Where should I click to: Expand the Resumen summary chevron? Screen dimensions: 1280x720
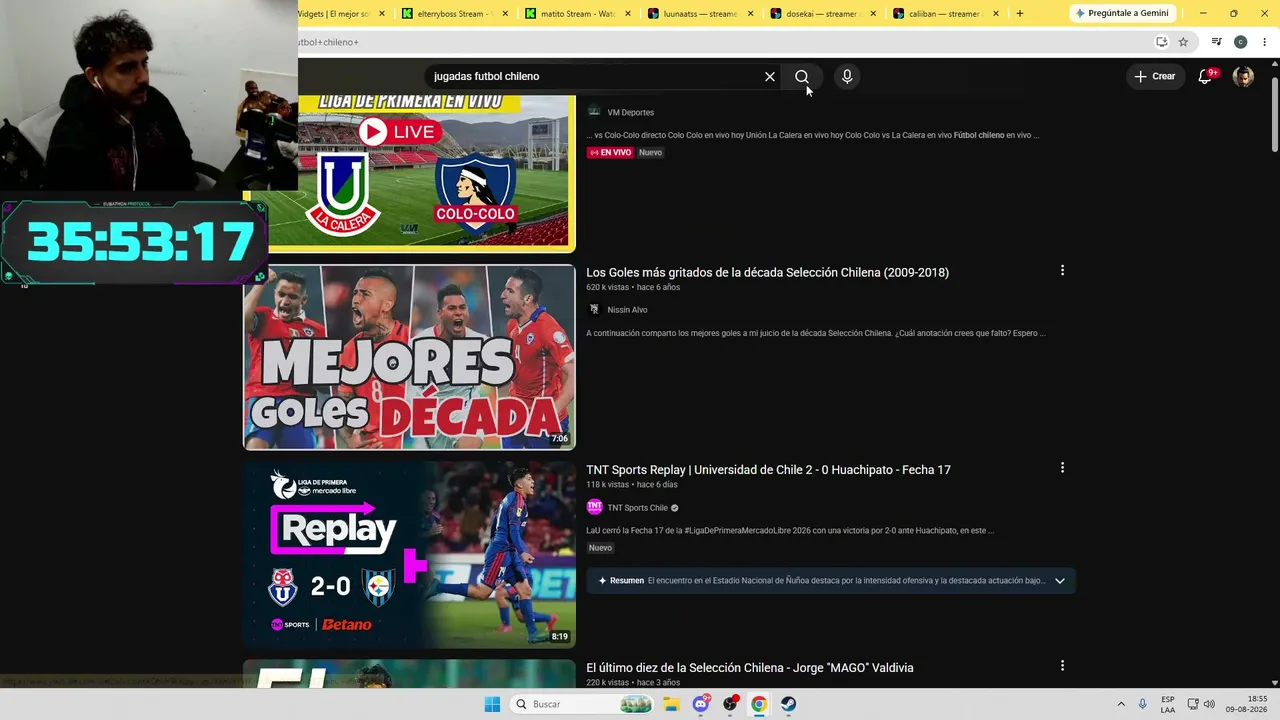[x=1060, y=581]
